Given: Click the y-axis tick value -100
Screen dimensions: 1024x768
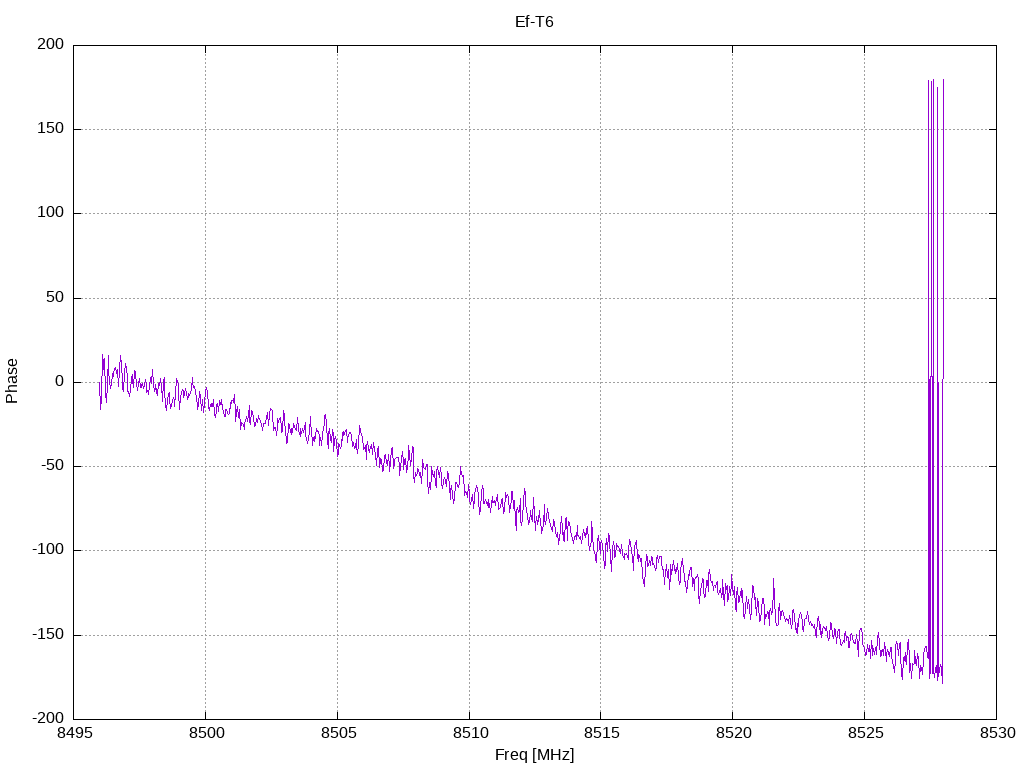Looking at the screenshot, I should tap(48, 550).
